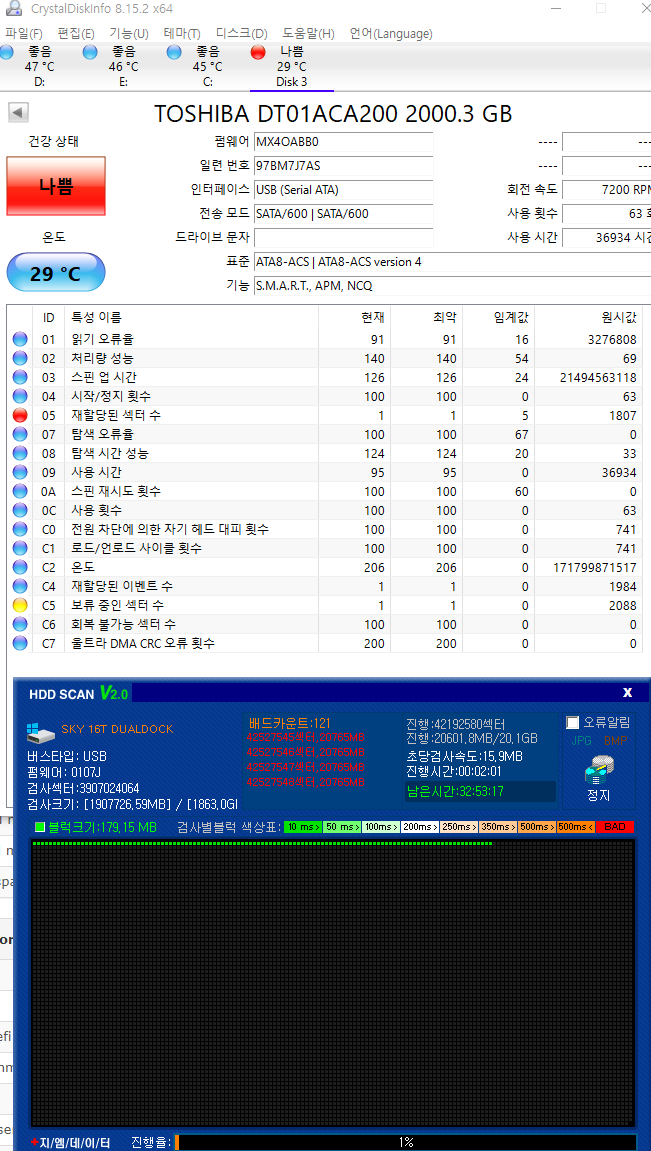Open the 디스크(D) menu
The width and height of the screenshot is (651, 1151).
click(x=241, y=33)
